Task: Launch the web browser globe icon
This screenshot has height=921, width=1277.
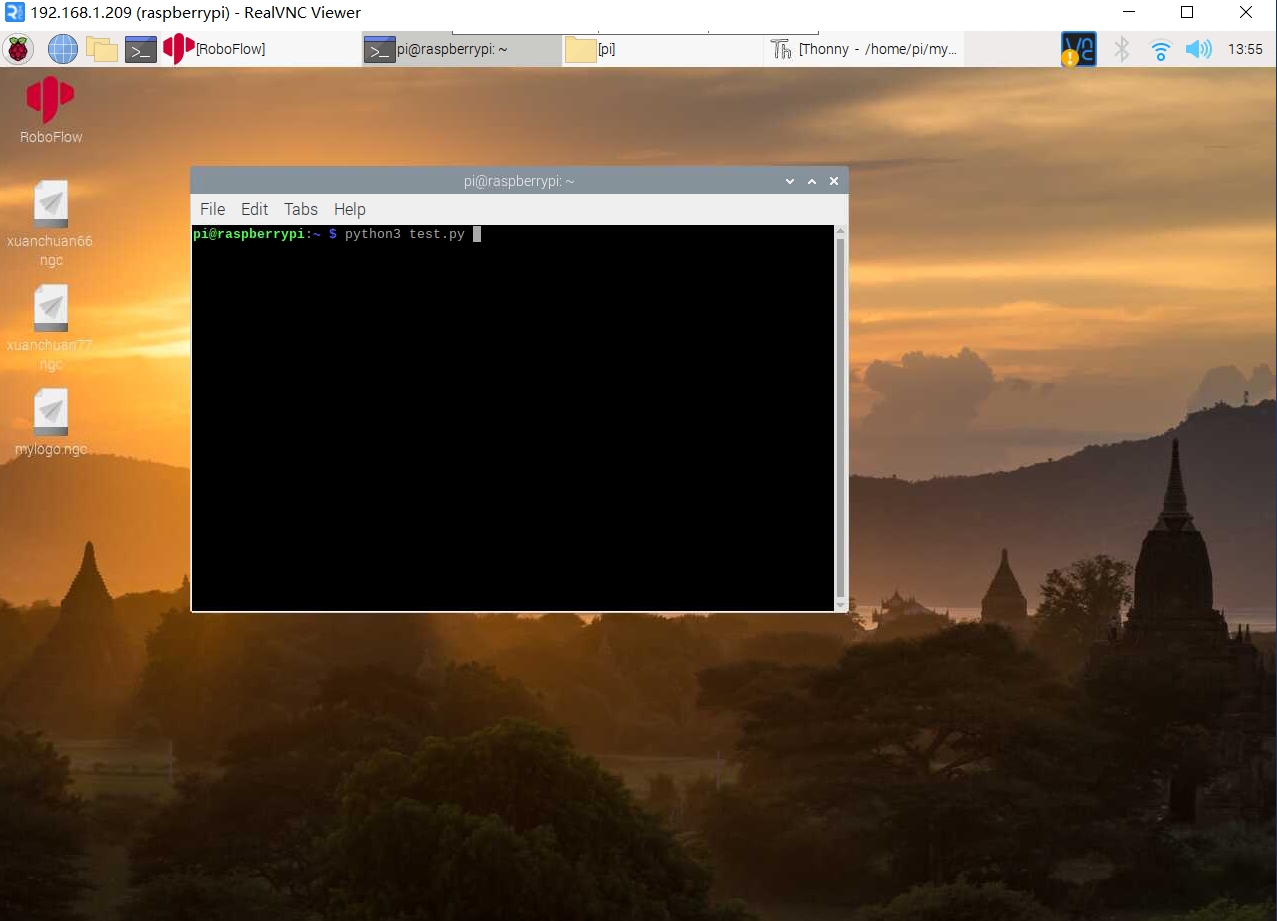Action: 62,49
